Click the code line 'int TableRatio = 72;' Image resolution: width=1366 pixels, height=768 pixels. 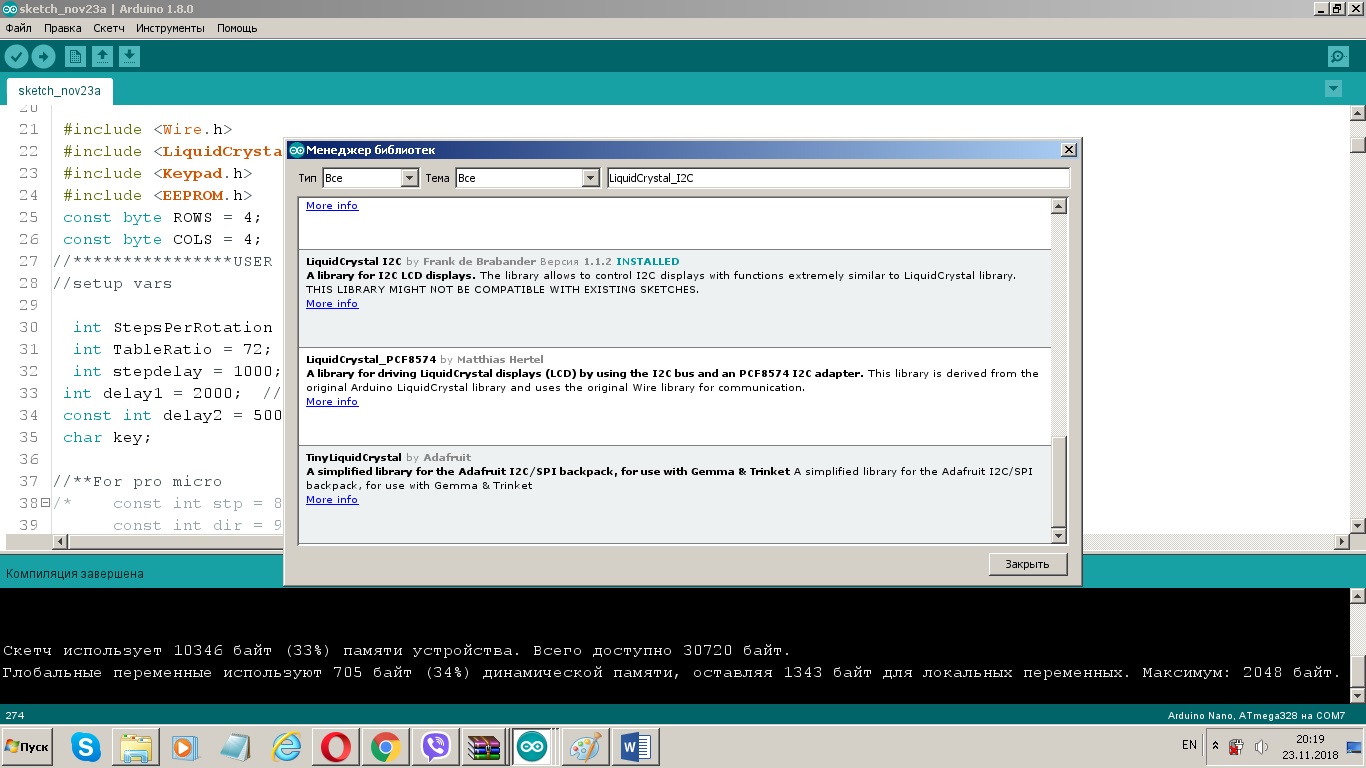(x=172, y=349)
